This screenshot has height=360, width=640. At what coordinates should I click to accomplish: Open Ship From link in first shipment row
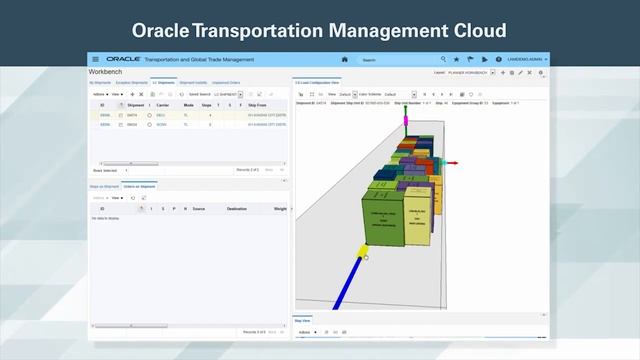pos(267,116)
